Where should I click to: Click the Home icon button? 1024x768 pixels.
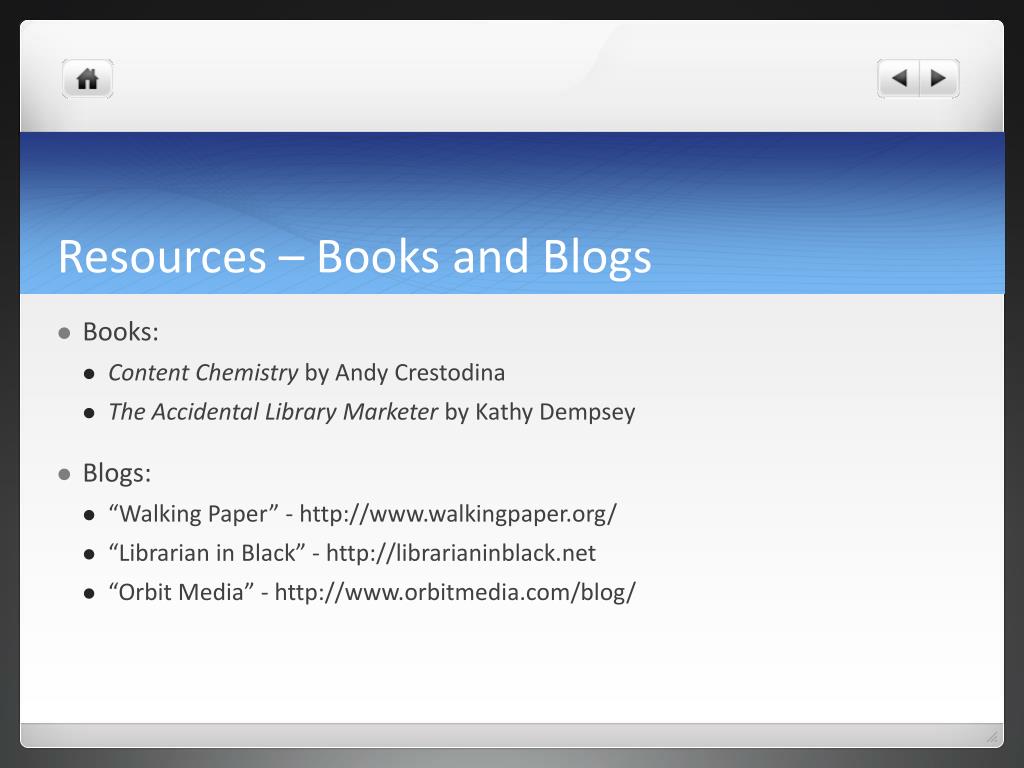(88, 79)
